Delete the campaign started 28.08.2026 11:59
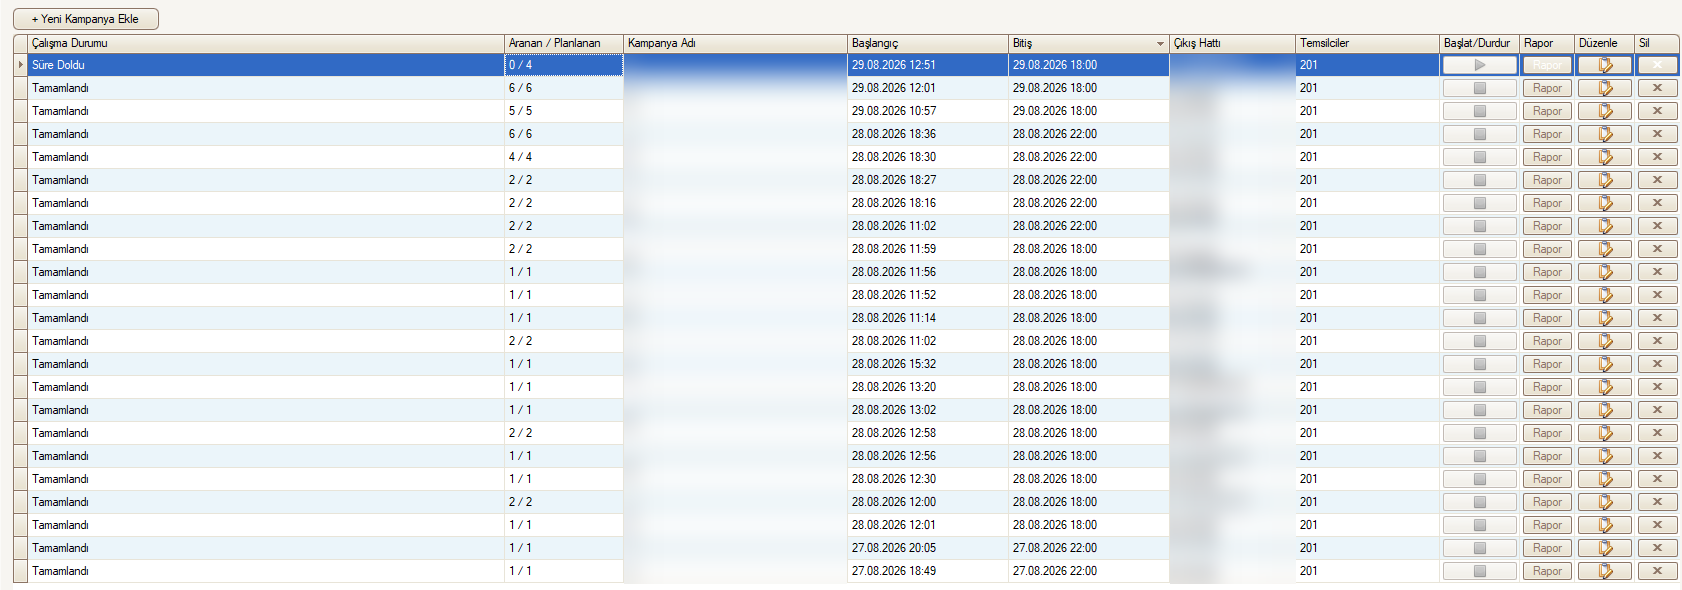1682x590 pixels. (x=1657, y=249)
